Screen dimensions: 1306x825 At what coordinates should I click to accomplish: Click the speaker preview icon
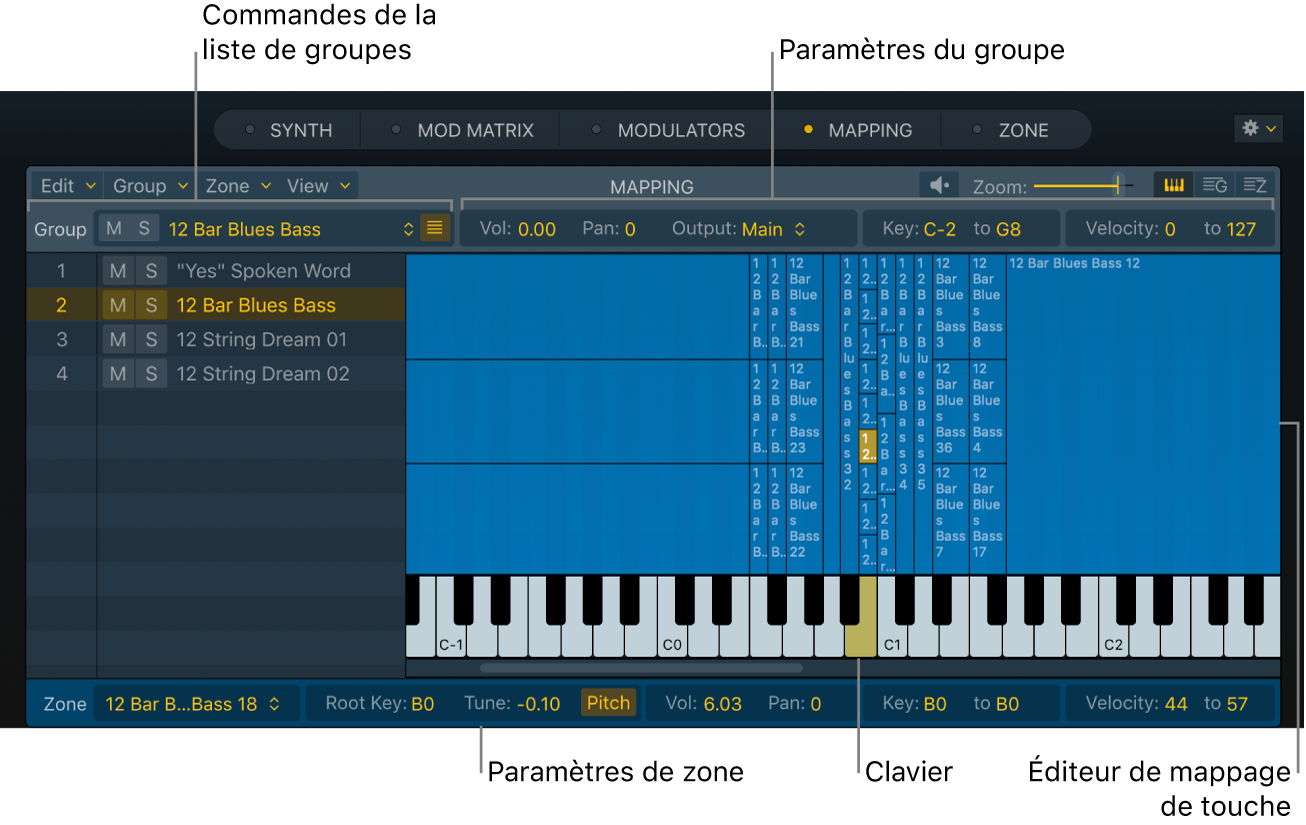pos(938,186)
